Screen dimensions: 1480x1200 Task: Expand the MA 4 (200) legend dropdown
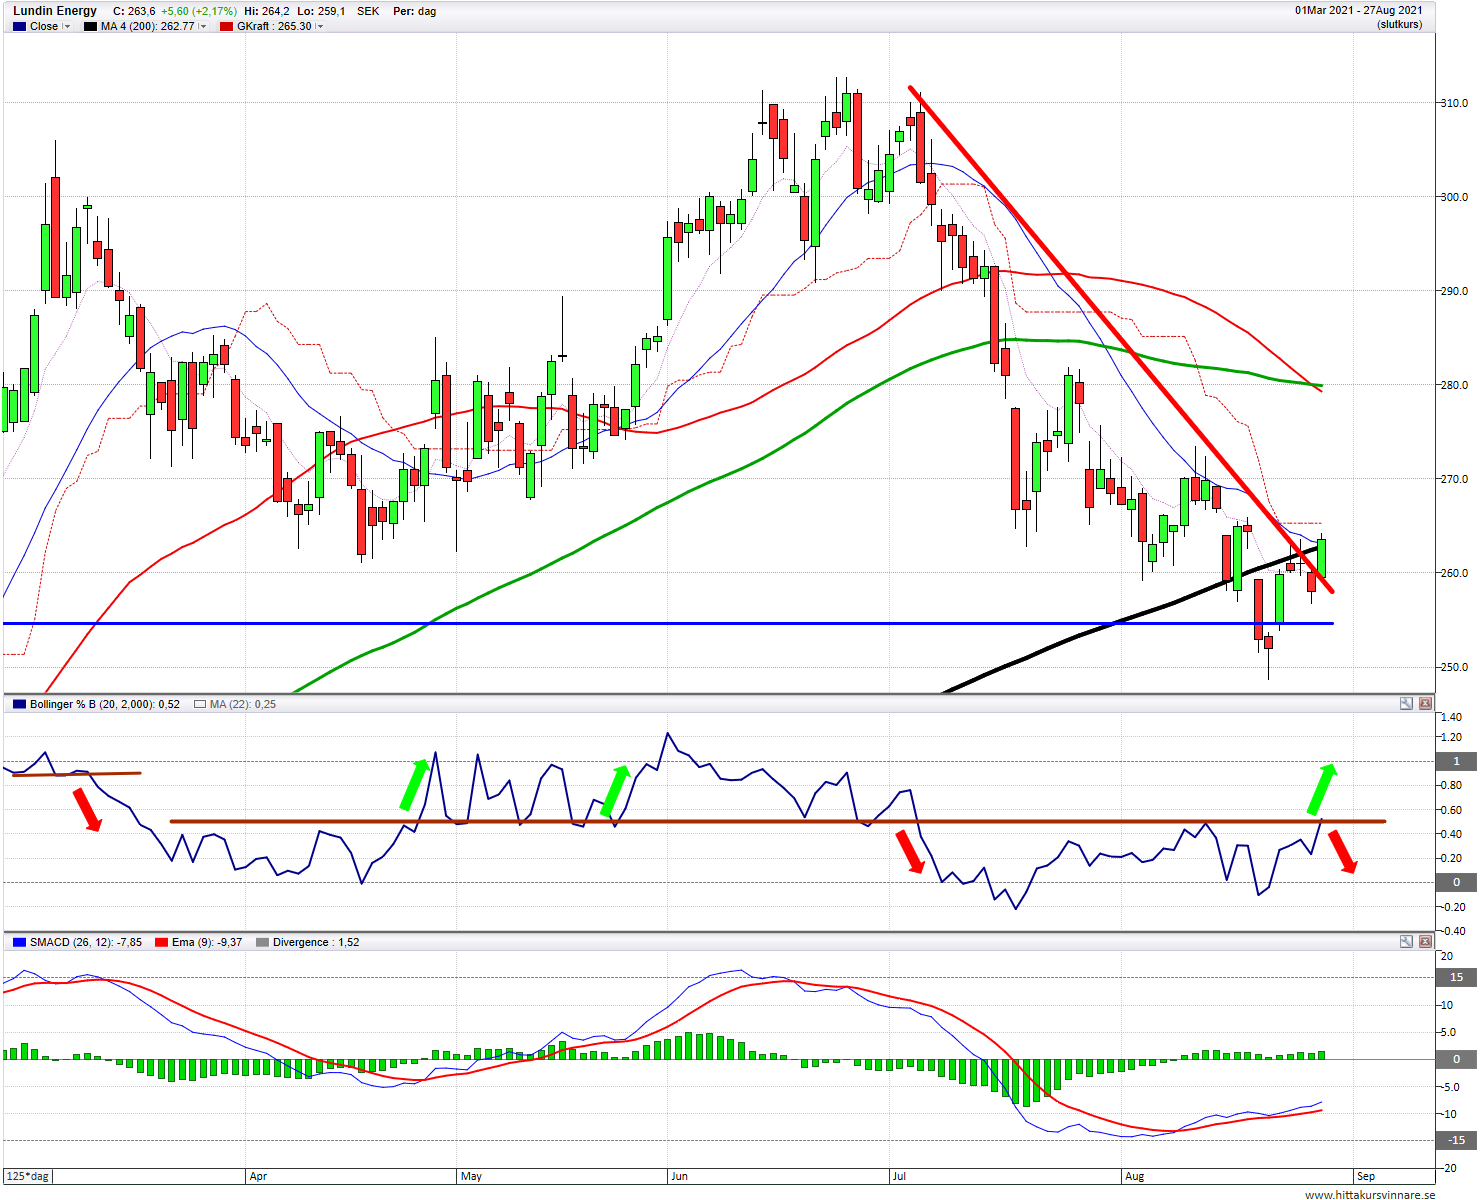click(203, 27)
